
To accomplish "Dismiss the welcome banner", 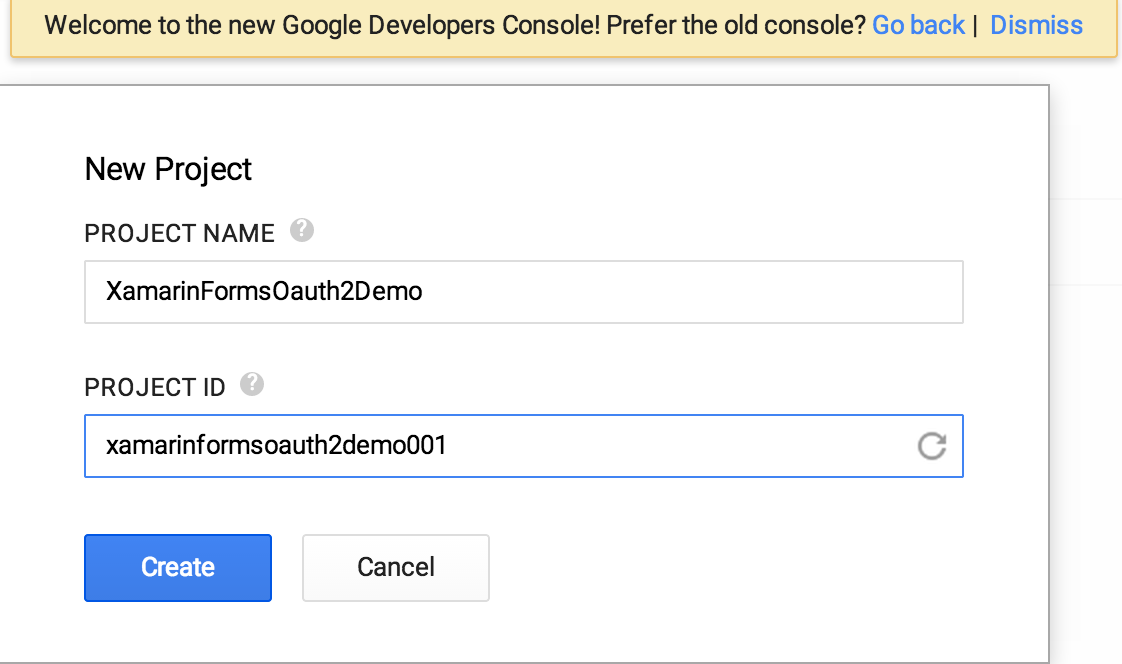I will 1036,25.
